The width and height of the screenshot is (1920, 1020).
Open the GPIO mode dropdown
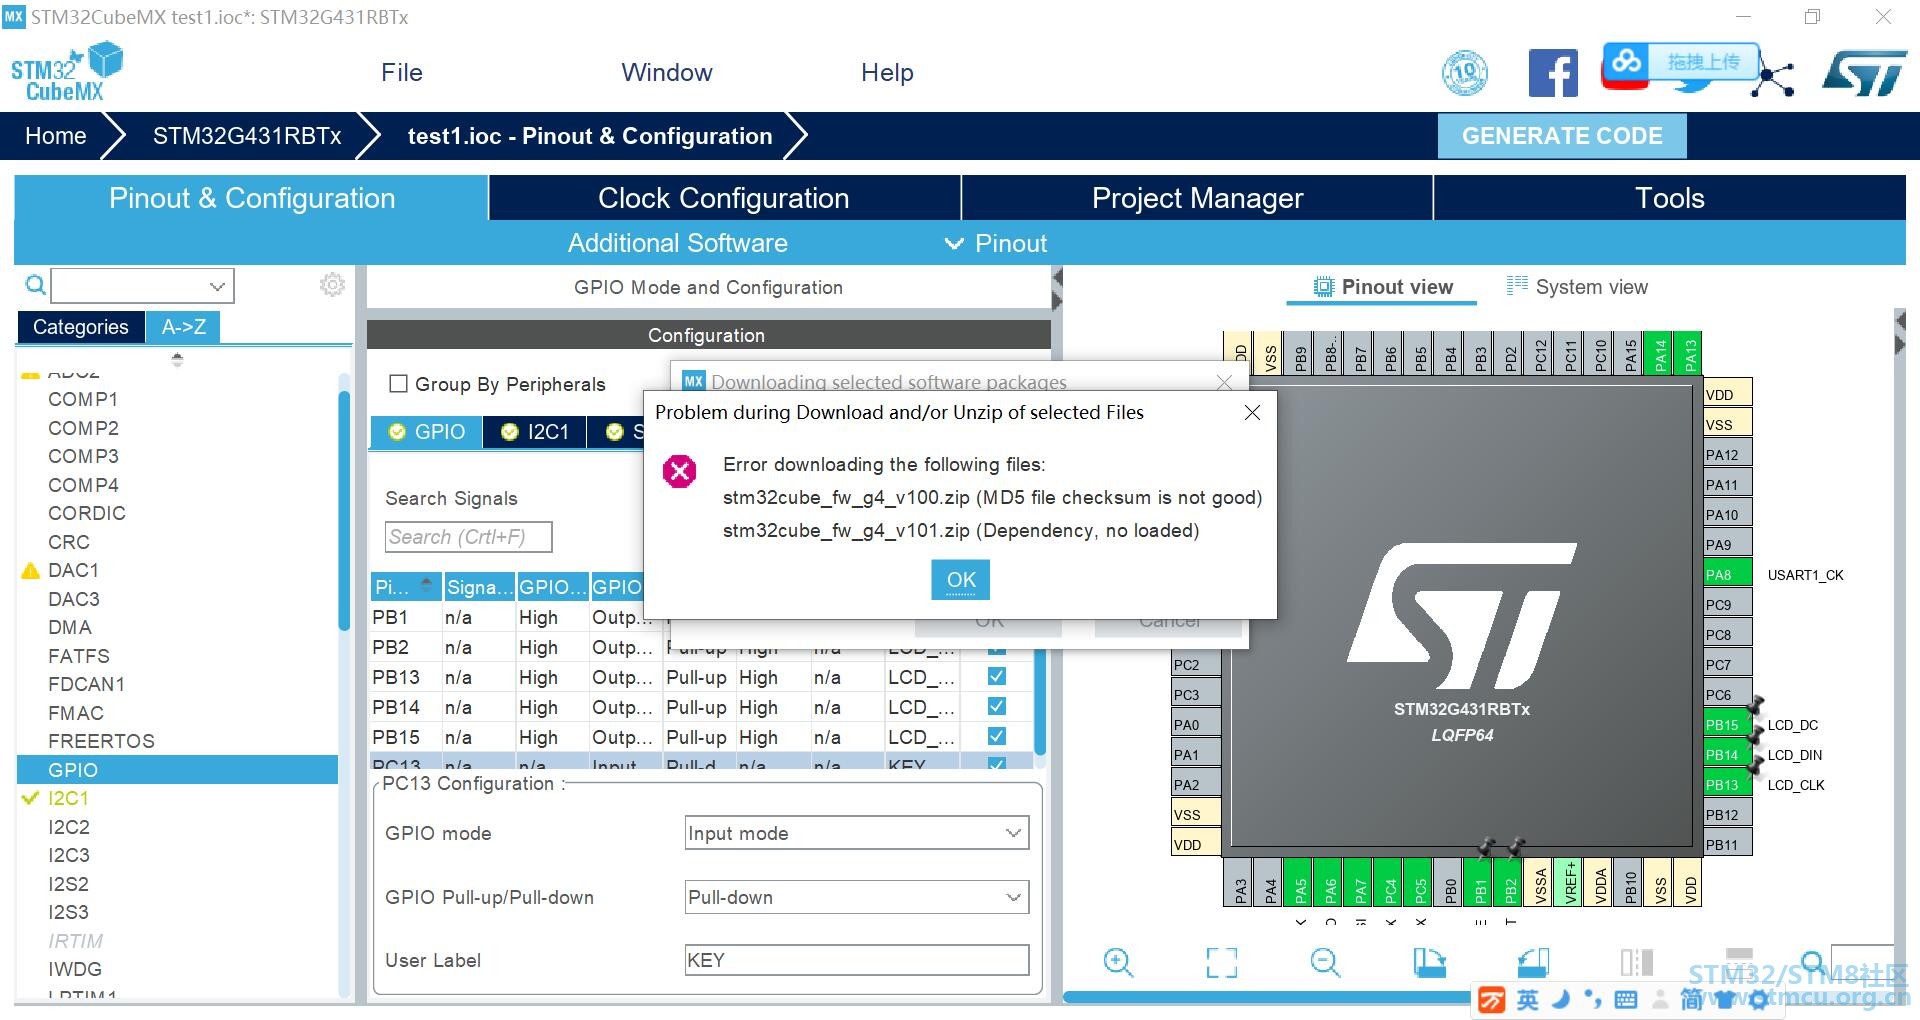point(857,833)
